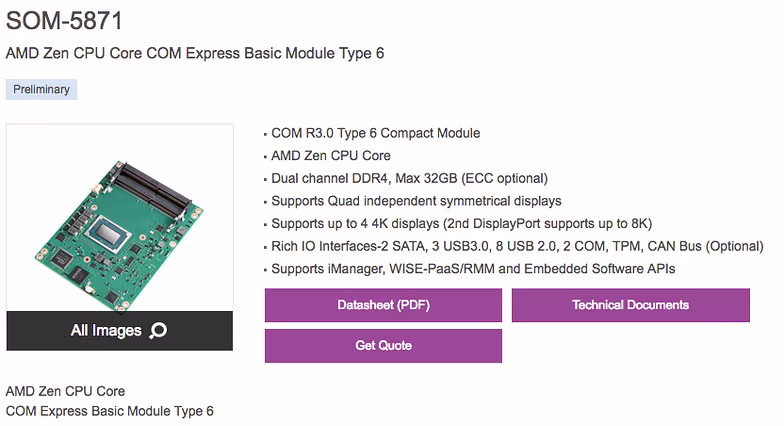784x426 pixels.
Task: Open the Technical Documents button
Action: click(x=630, y=305)
